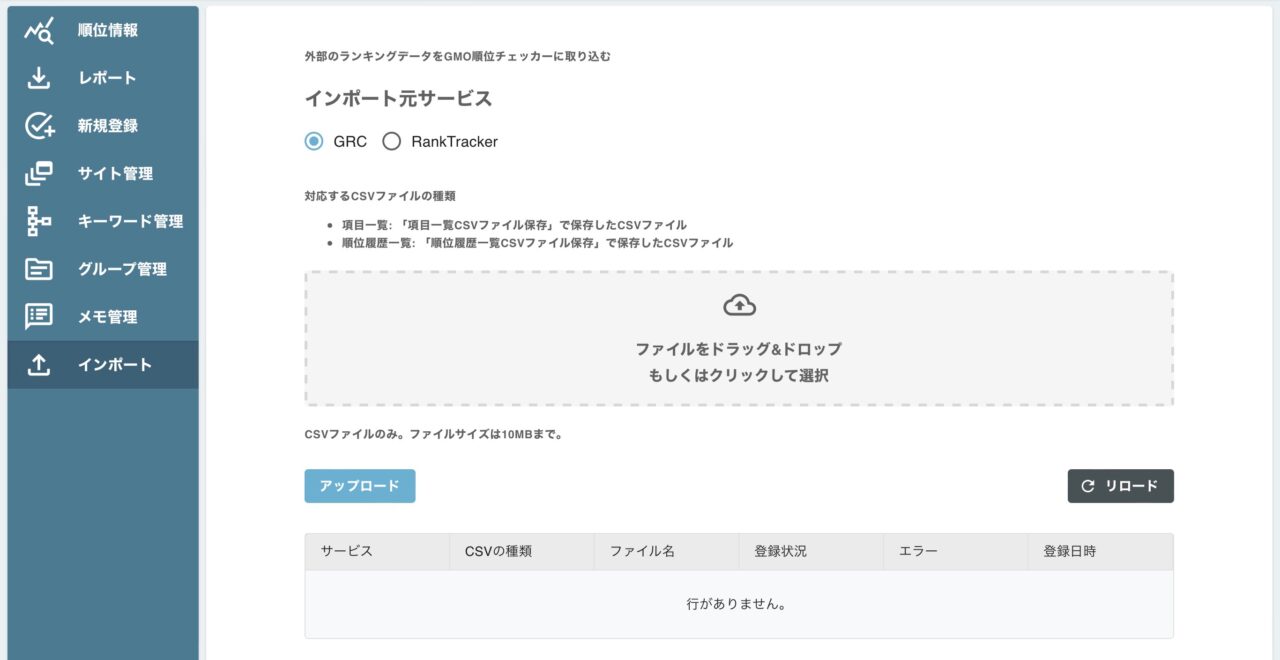Screen dimensions: 1280x660
Task: Select the RankTracker radio button
Action: 391,142
